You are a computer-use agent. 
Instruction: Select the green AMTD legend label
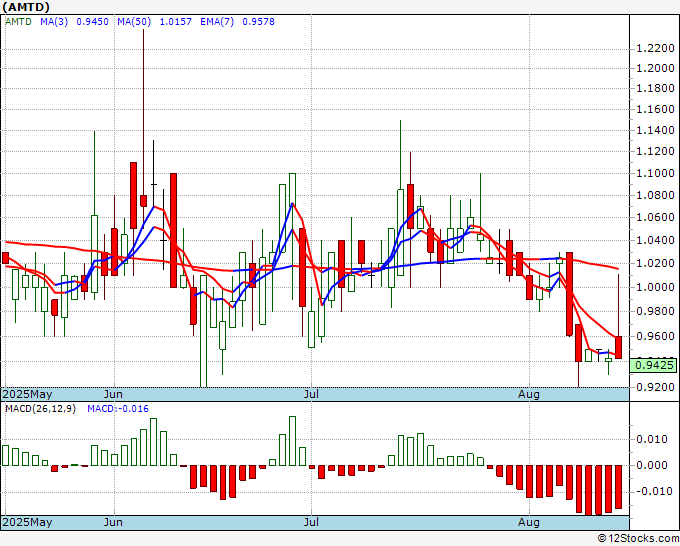coord(18,22)
